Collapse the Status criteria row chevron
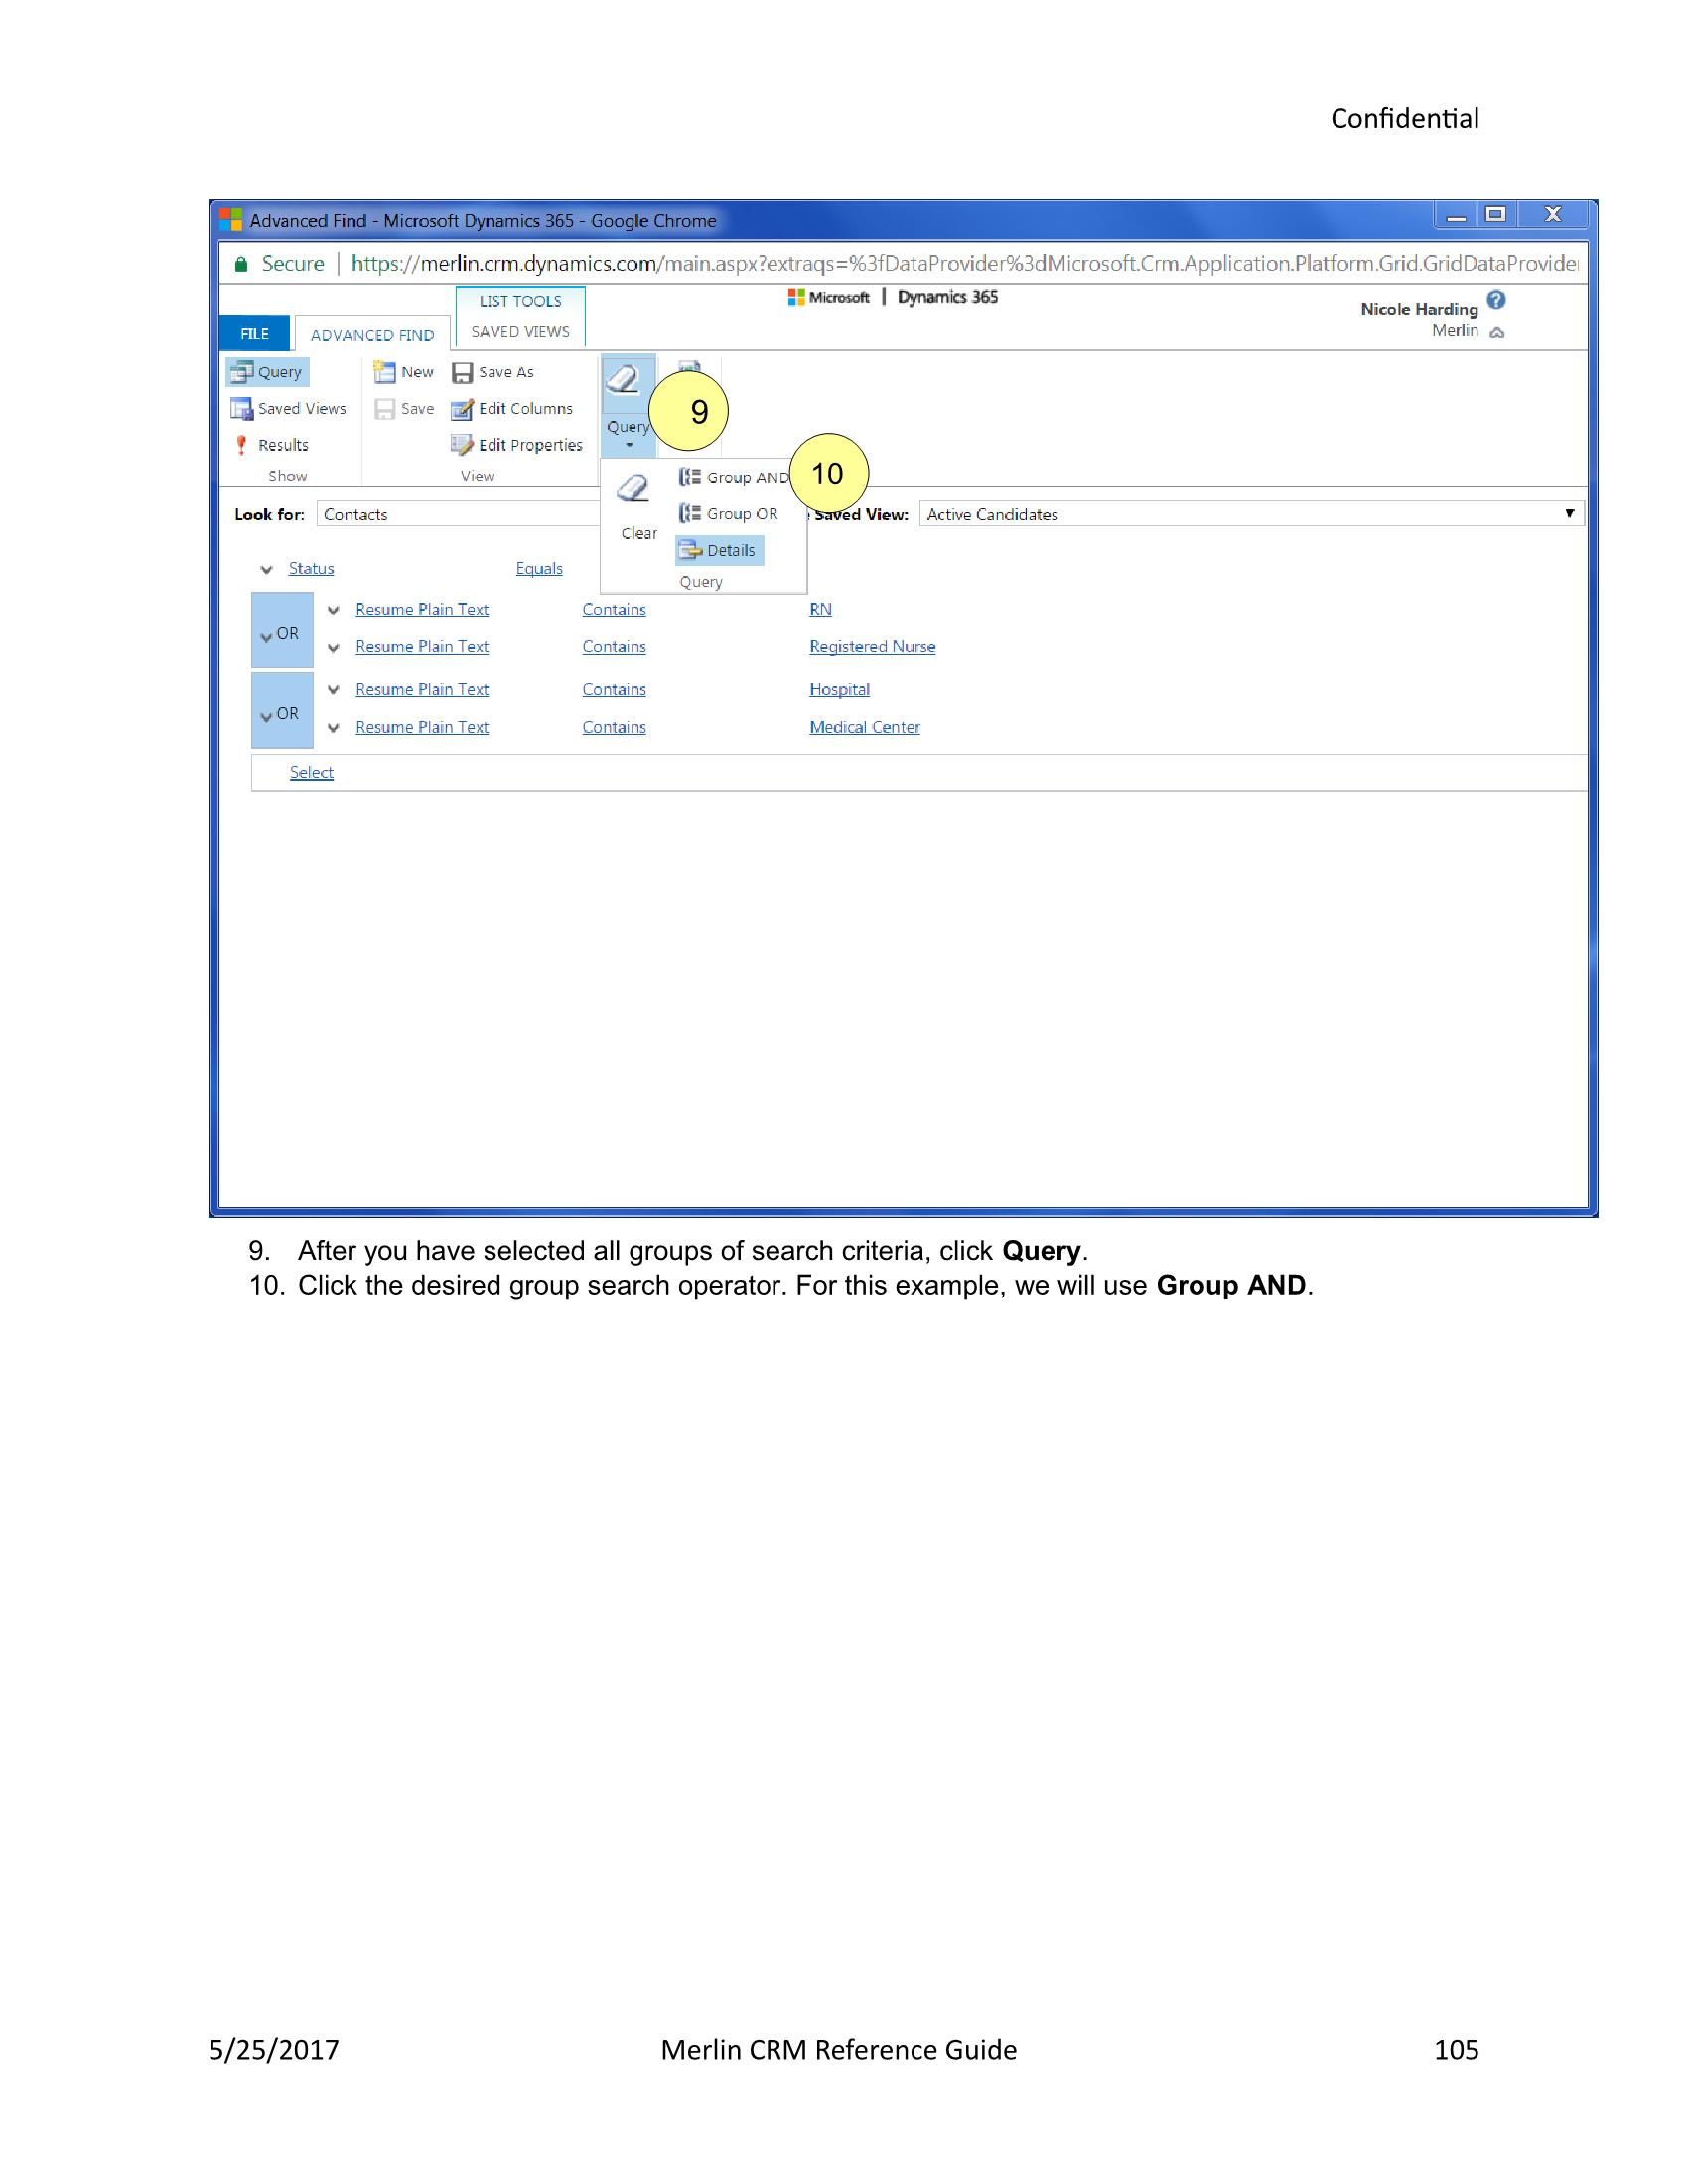The image size is (1688, 2184). 266,568
